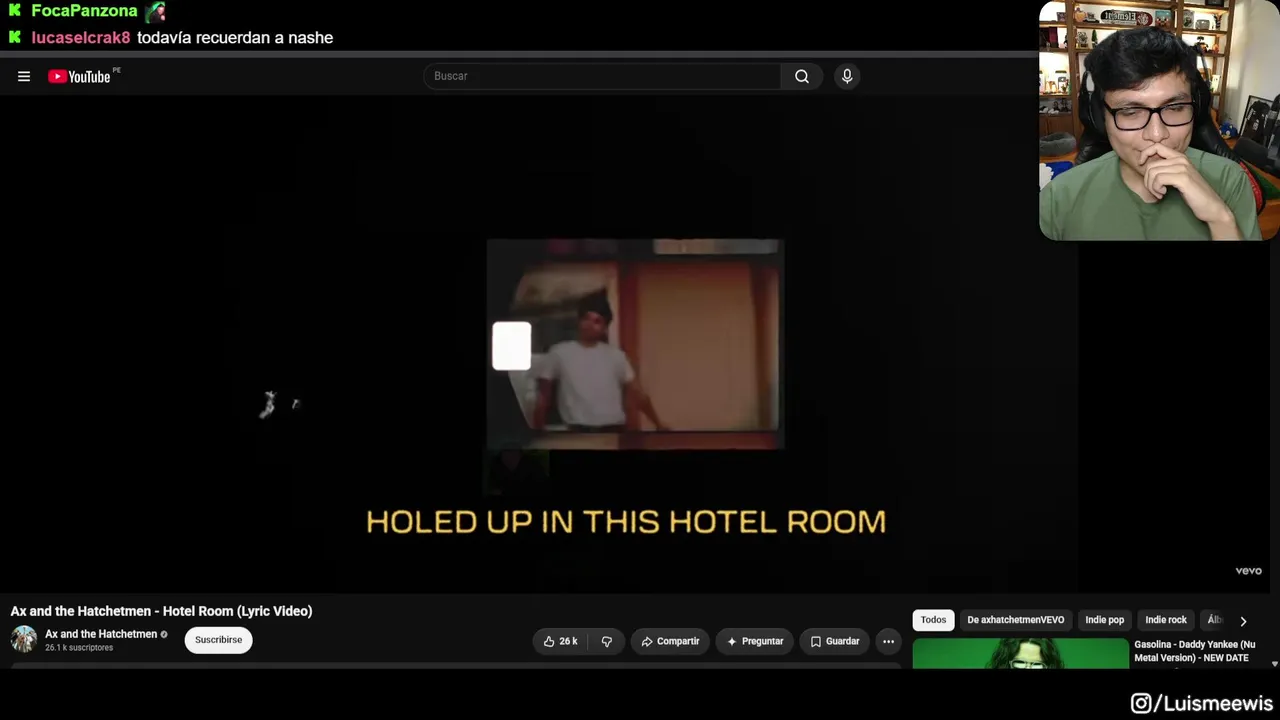Open the Gasolina Nu Metal video thumbnail
The height and width of the screenshot is (720, 1280).
(x=1020, y=653)
